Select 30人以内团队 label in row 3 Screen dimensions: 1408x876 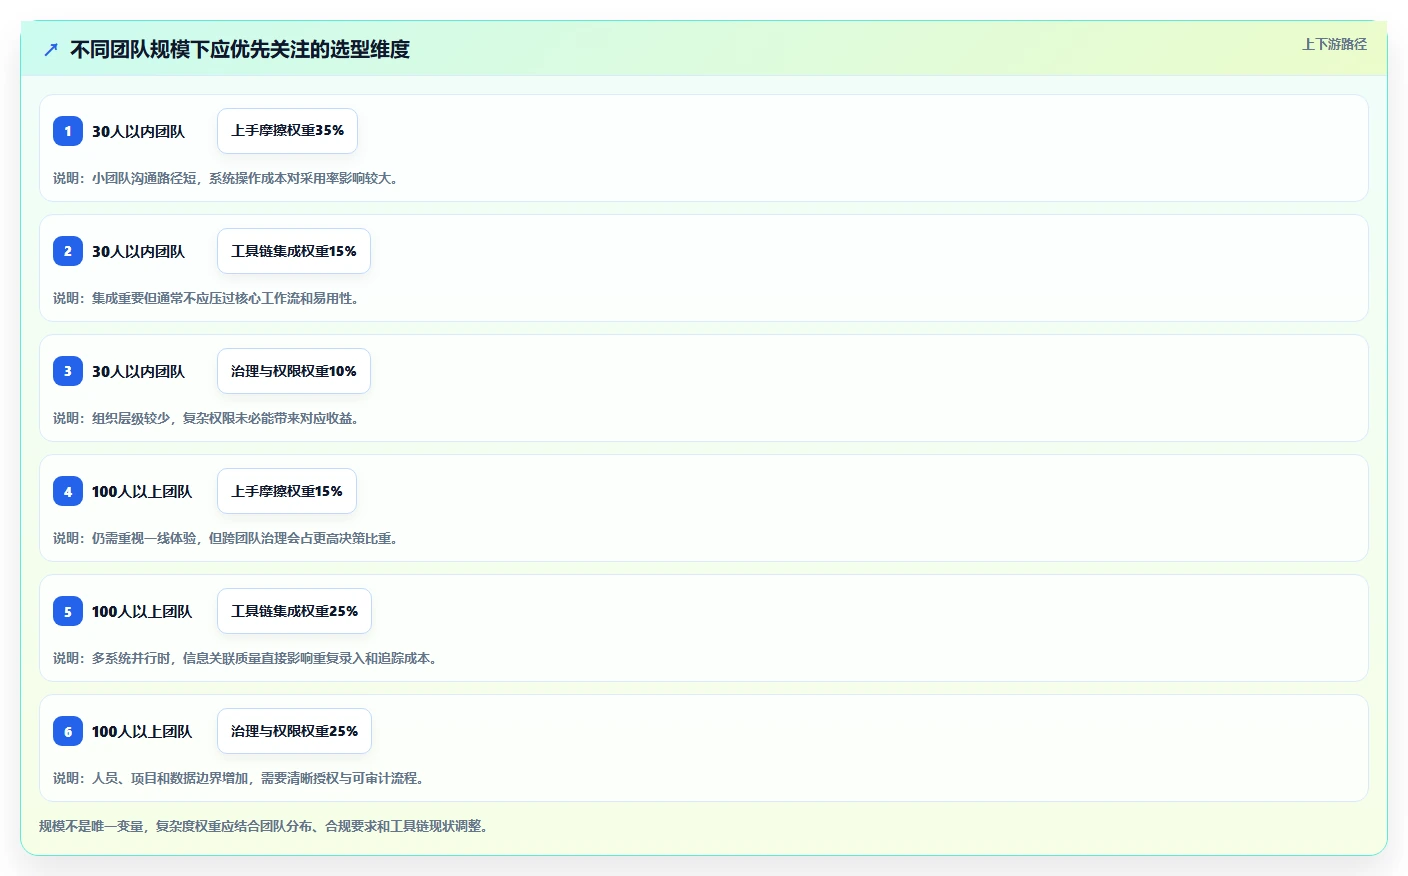coord(138,371)
